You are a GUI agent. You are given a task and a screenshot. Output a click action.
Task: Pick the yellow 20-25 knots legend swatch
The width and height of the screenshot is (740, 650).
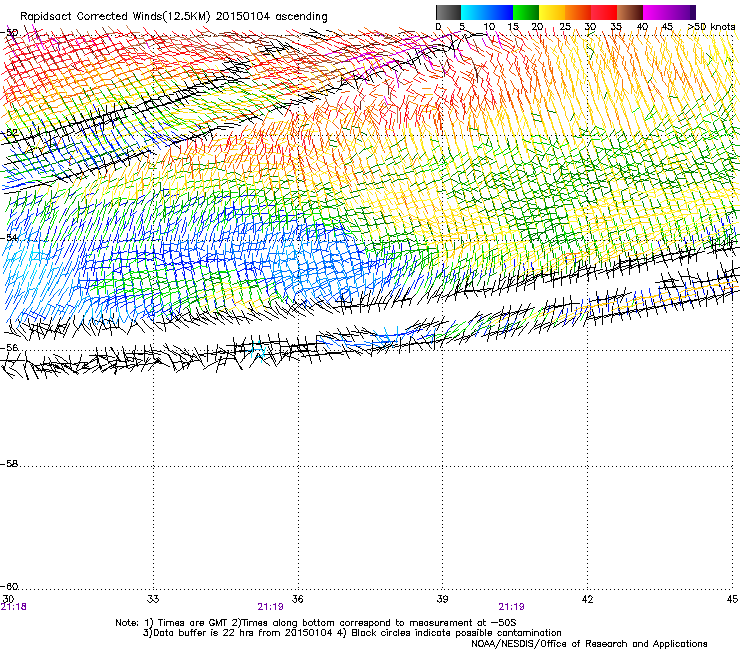[x=552, y=12]
